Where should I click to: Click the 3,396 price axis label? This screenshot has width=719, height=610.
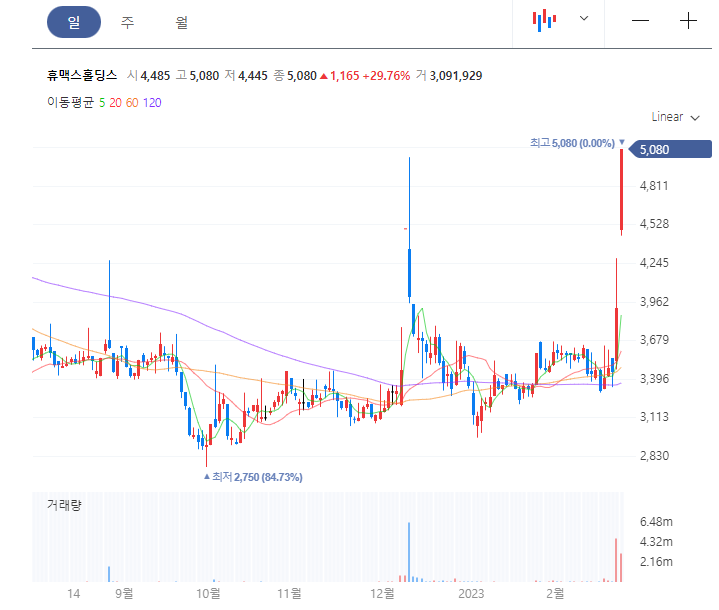click(654, 379)
